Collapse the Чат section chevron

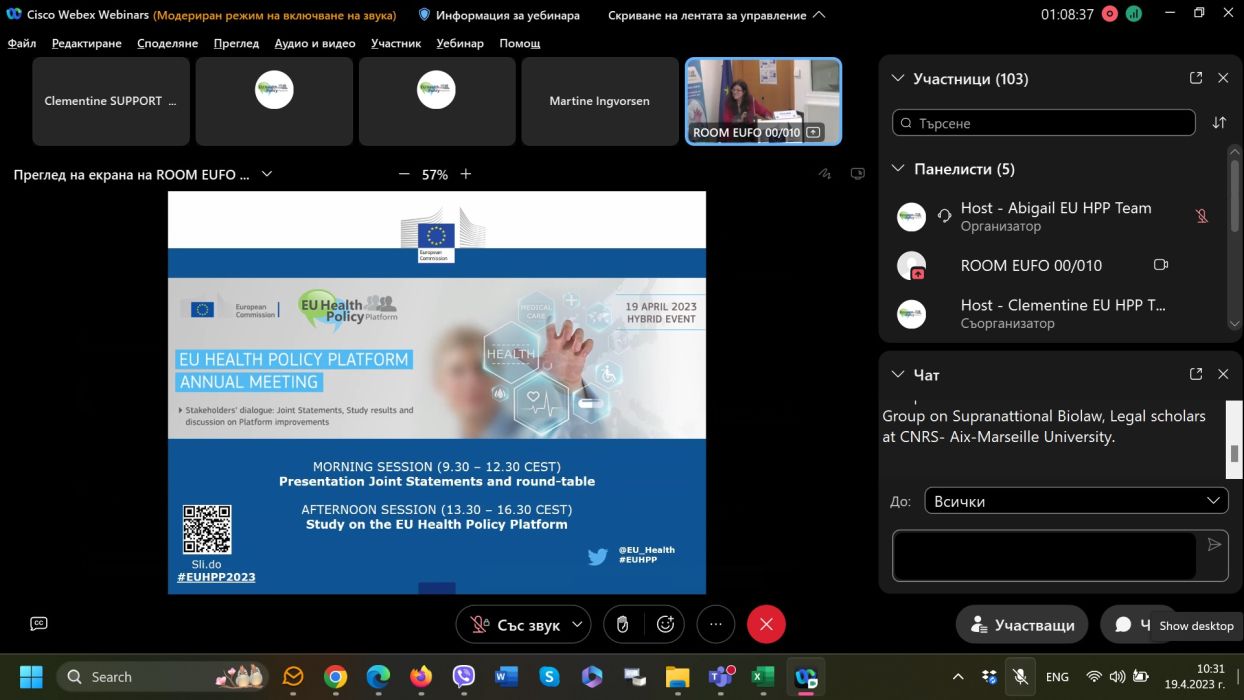(x=897, y=374)
